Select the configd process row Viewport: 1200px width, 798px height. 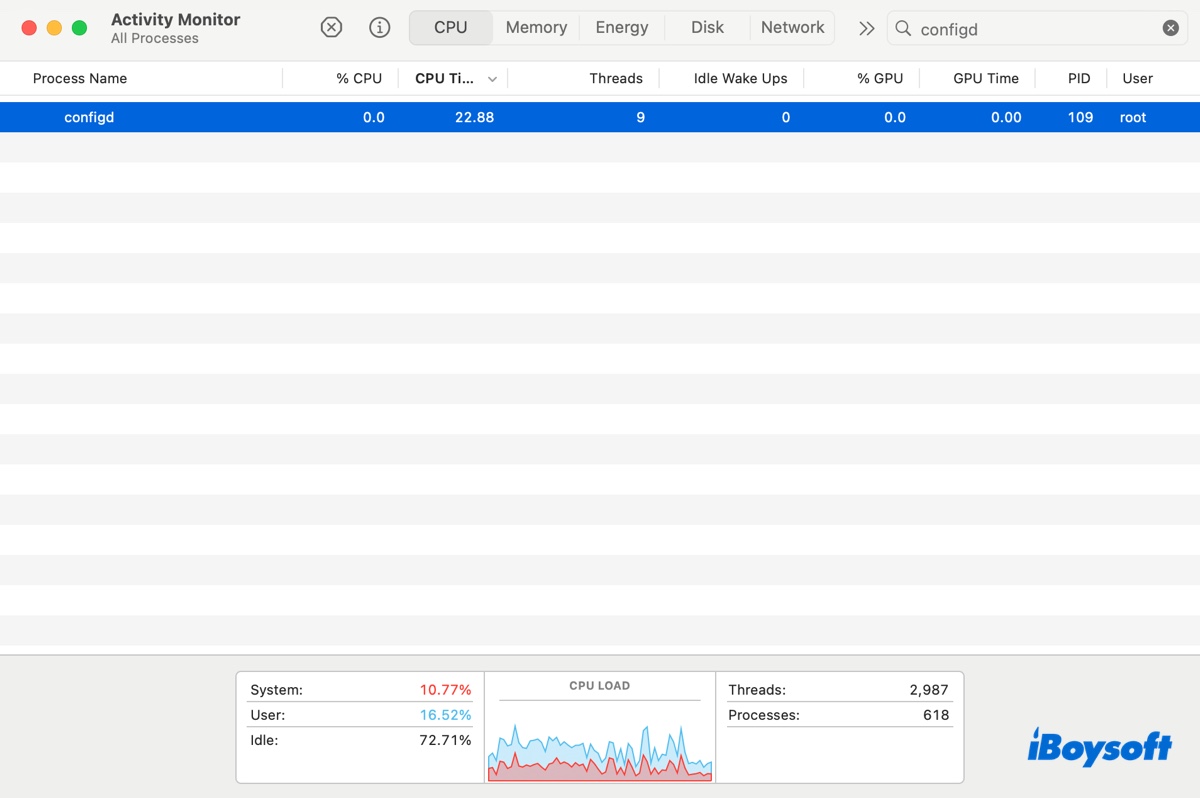click(x=600, y=117)
